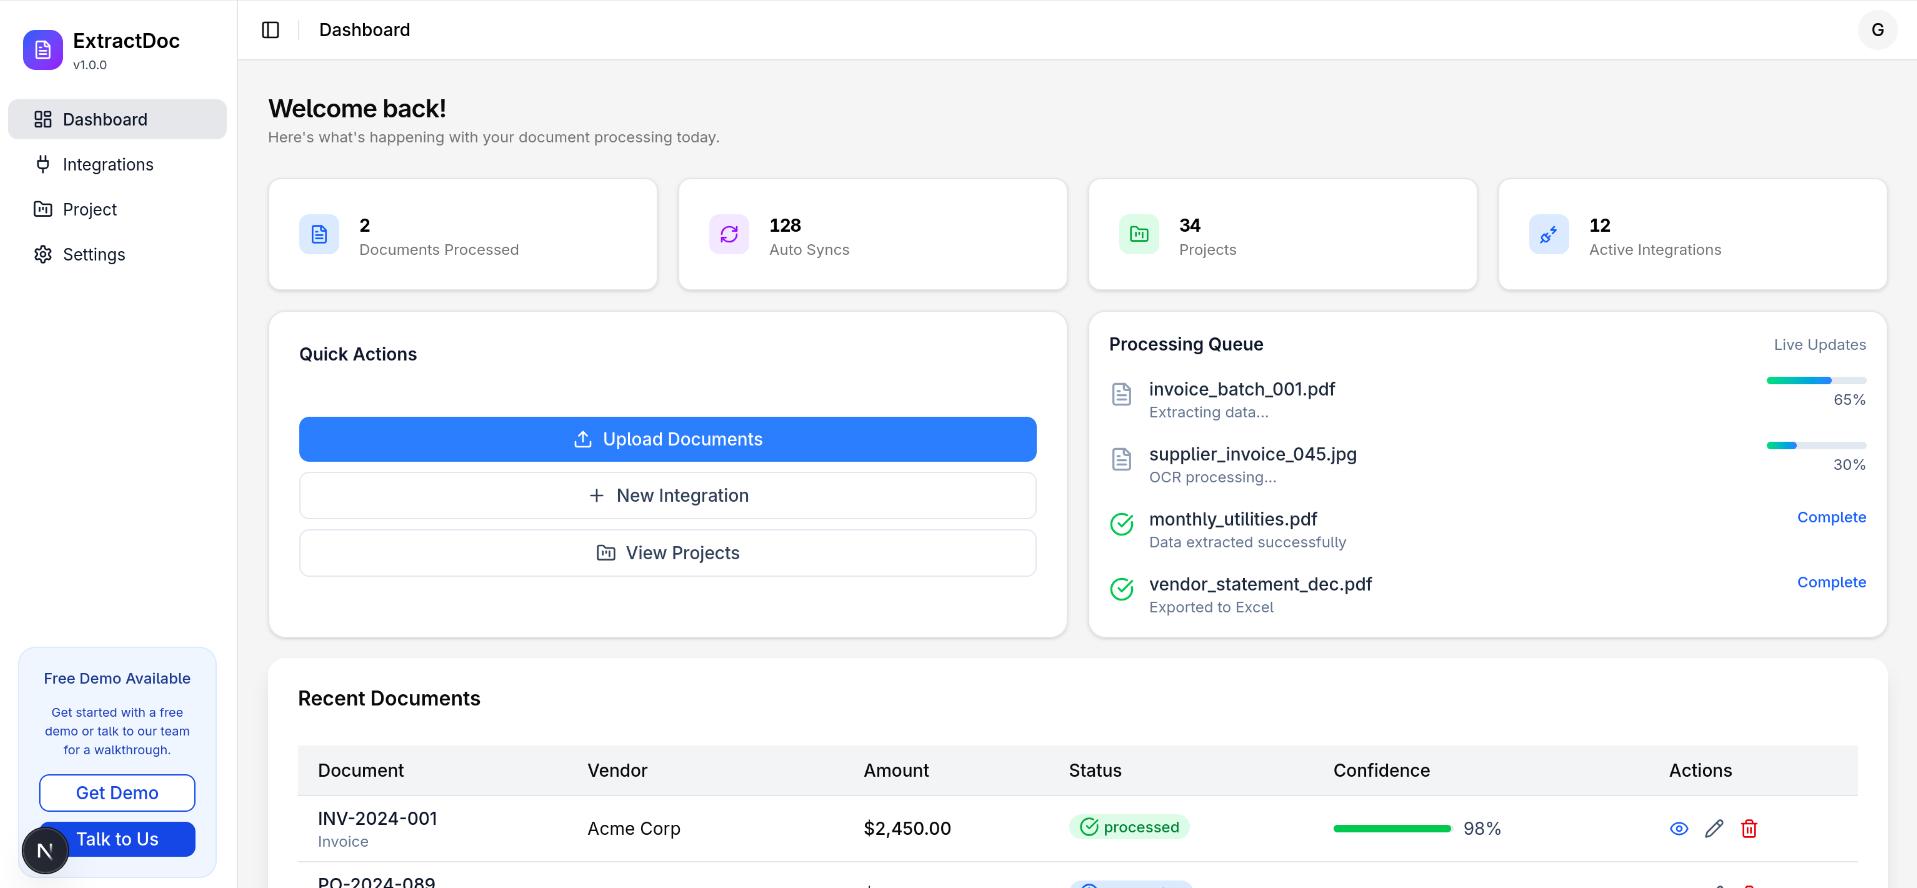
Task: Open Settings in the sidebar
Action: 117,254
